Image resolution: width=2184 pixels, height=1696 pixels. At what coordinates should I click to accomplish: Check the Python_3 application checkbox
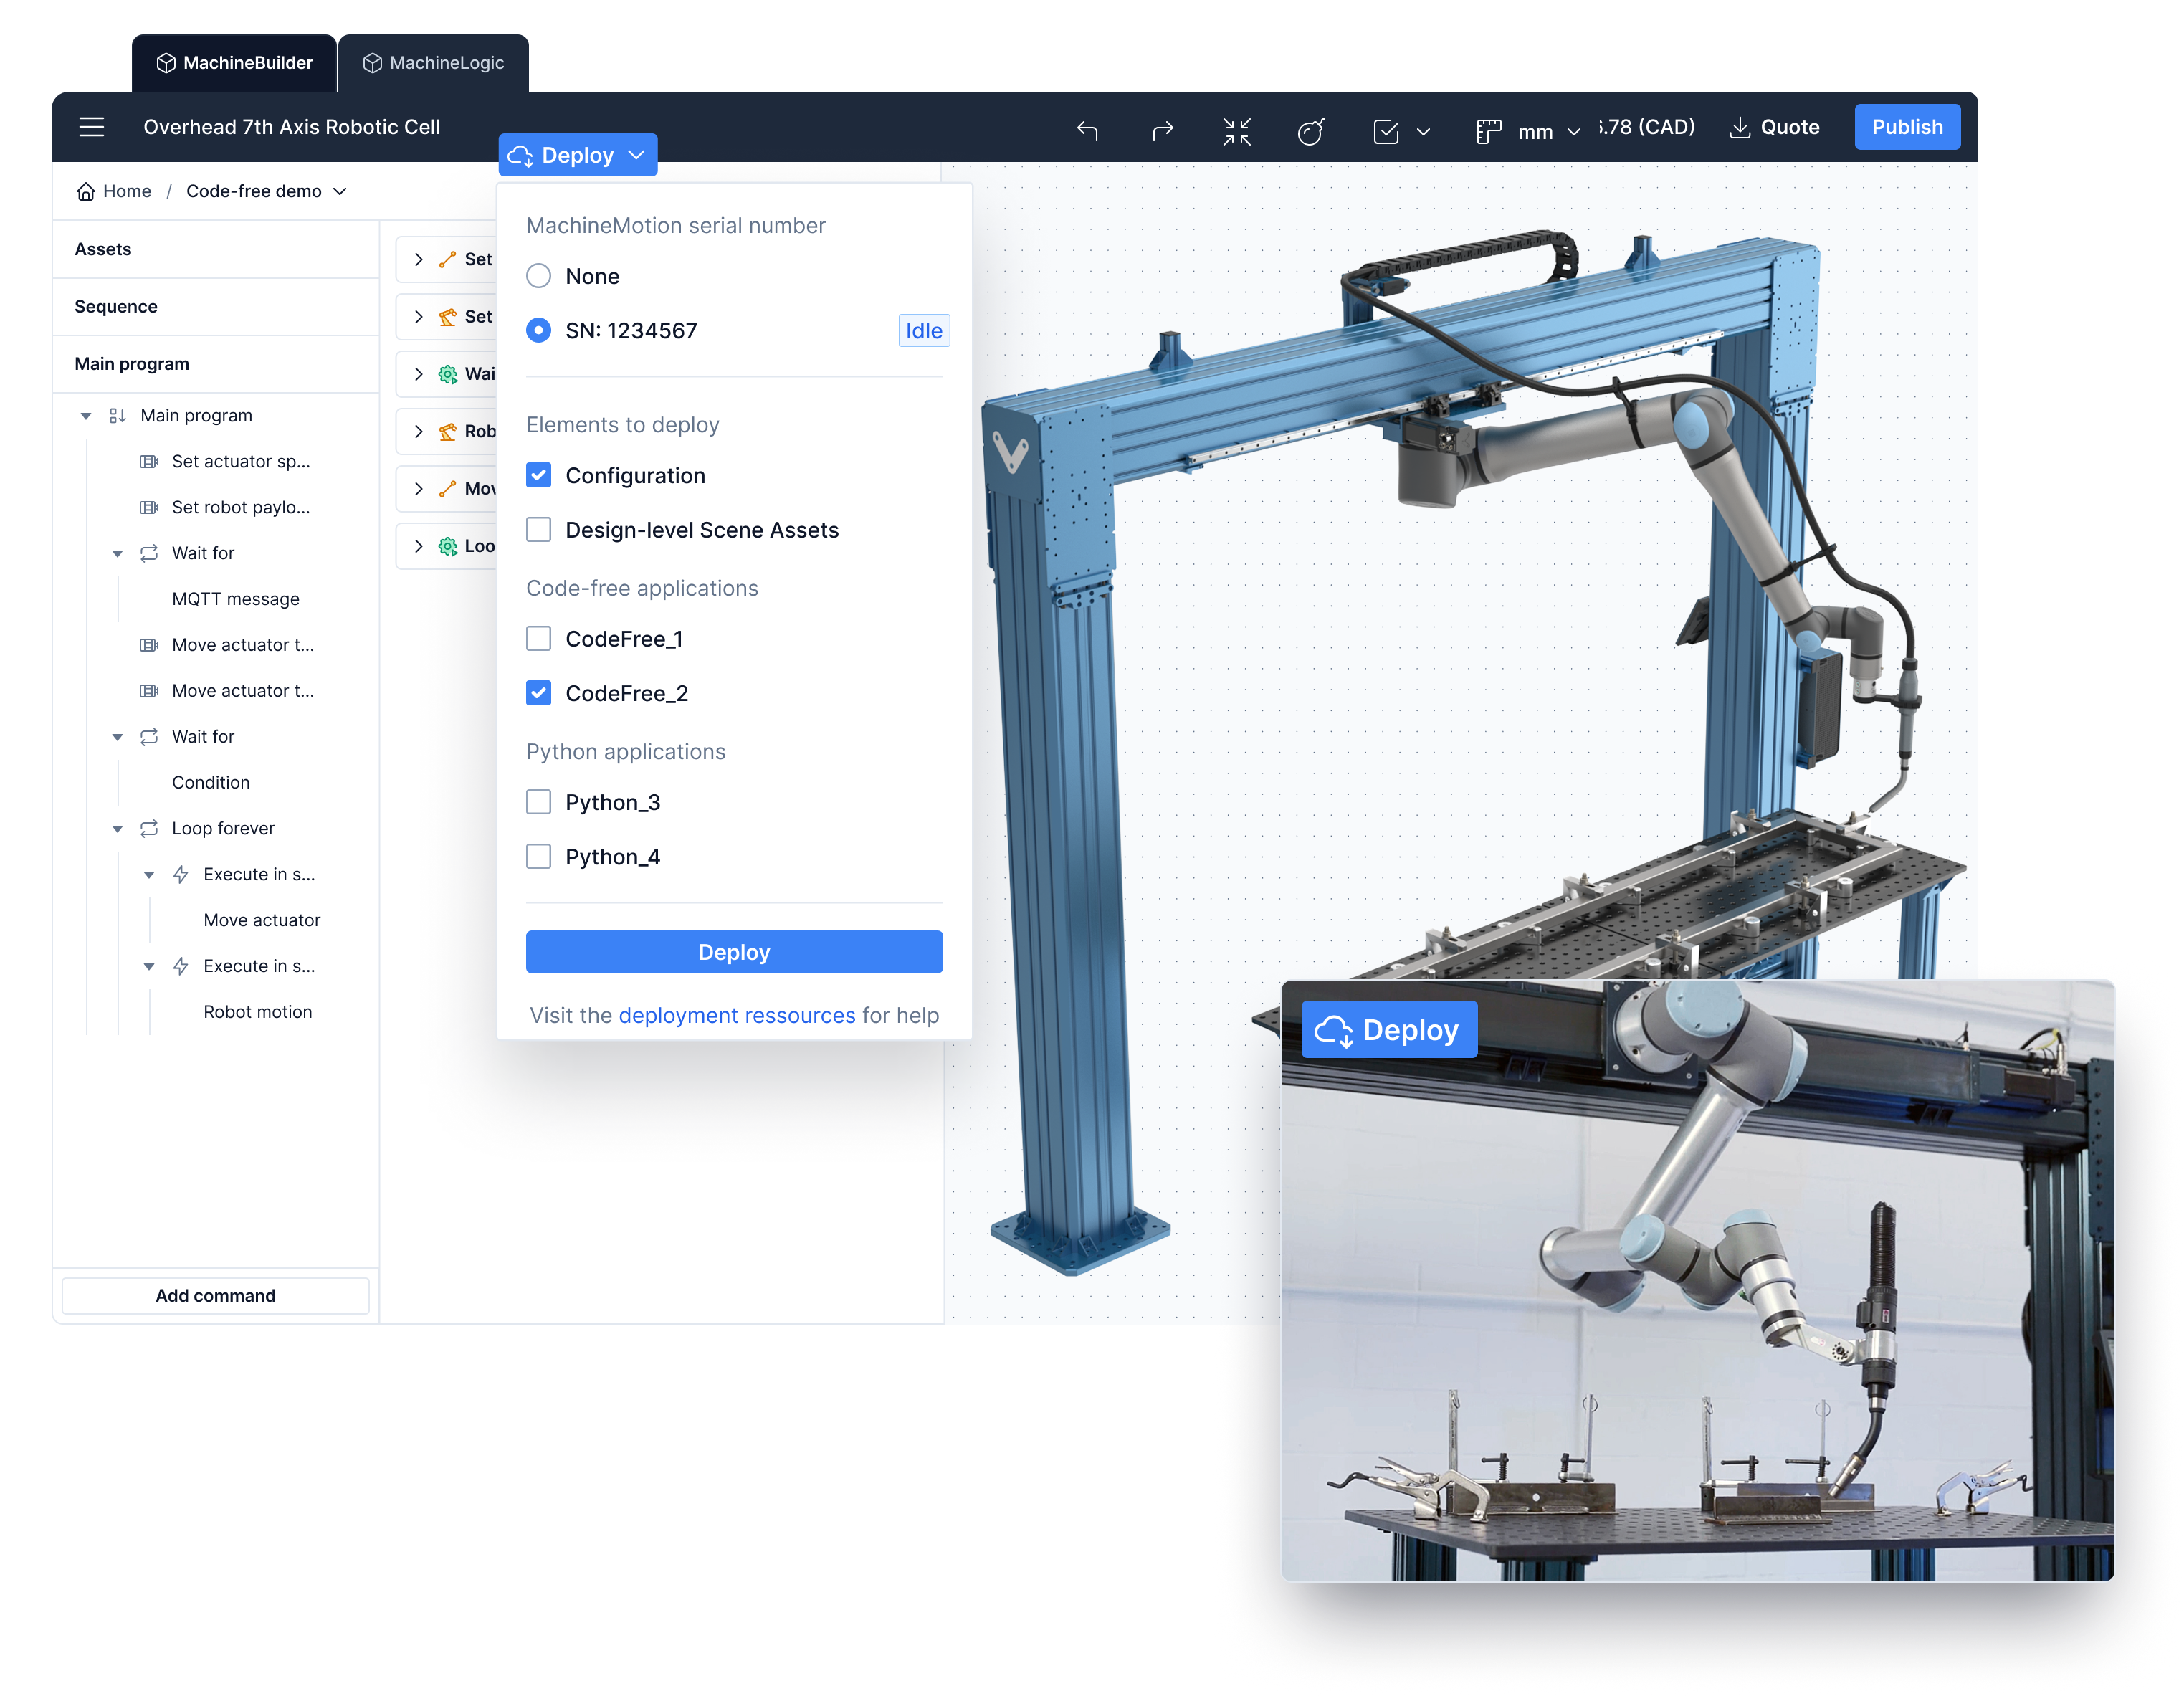pyautogui.click(x=538, y=802)
